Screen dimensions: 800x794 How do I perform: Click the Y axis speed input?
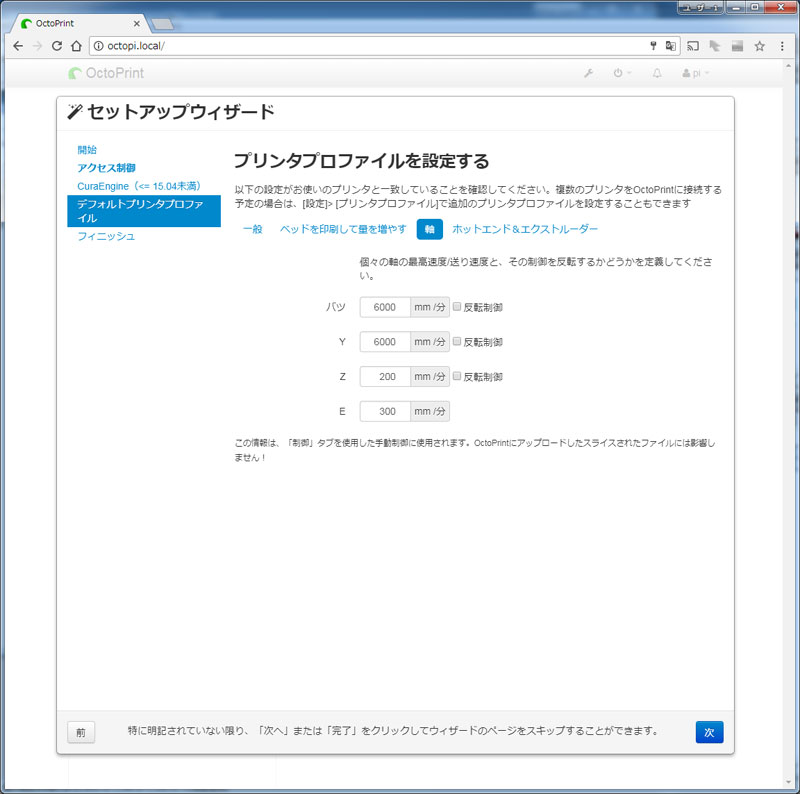click(385, 342)
